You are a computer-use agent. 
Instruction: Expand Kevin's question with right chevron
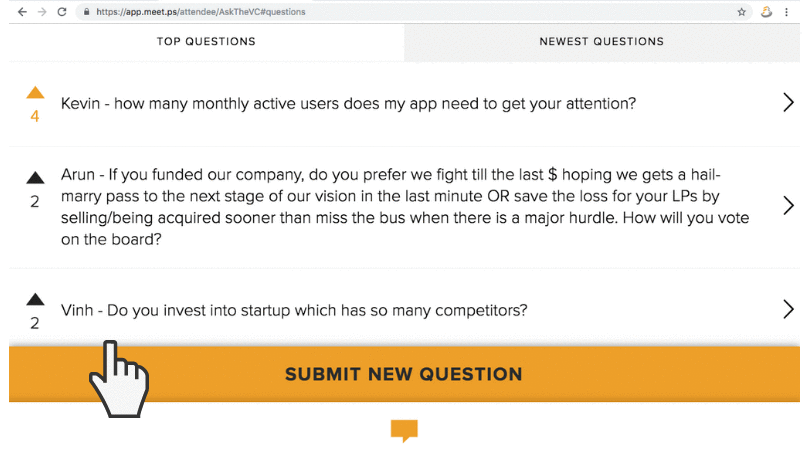point(788,103)
